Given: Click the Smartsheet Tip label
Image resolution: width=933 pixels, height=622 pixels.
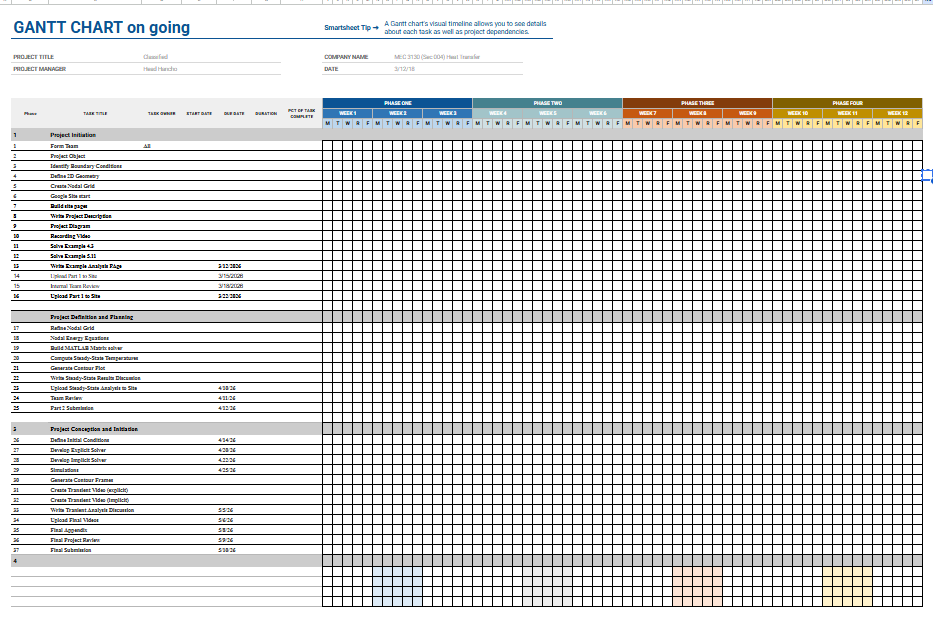Looking at the screenshot, I should click(x=352, y=27).
